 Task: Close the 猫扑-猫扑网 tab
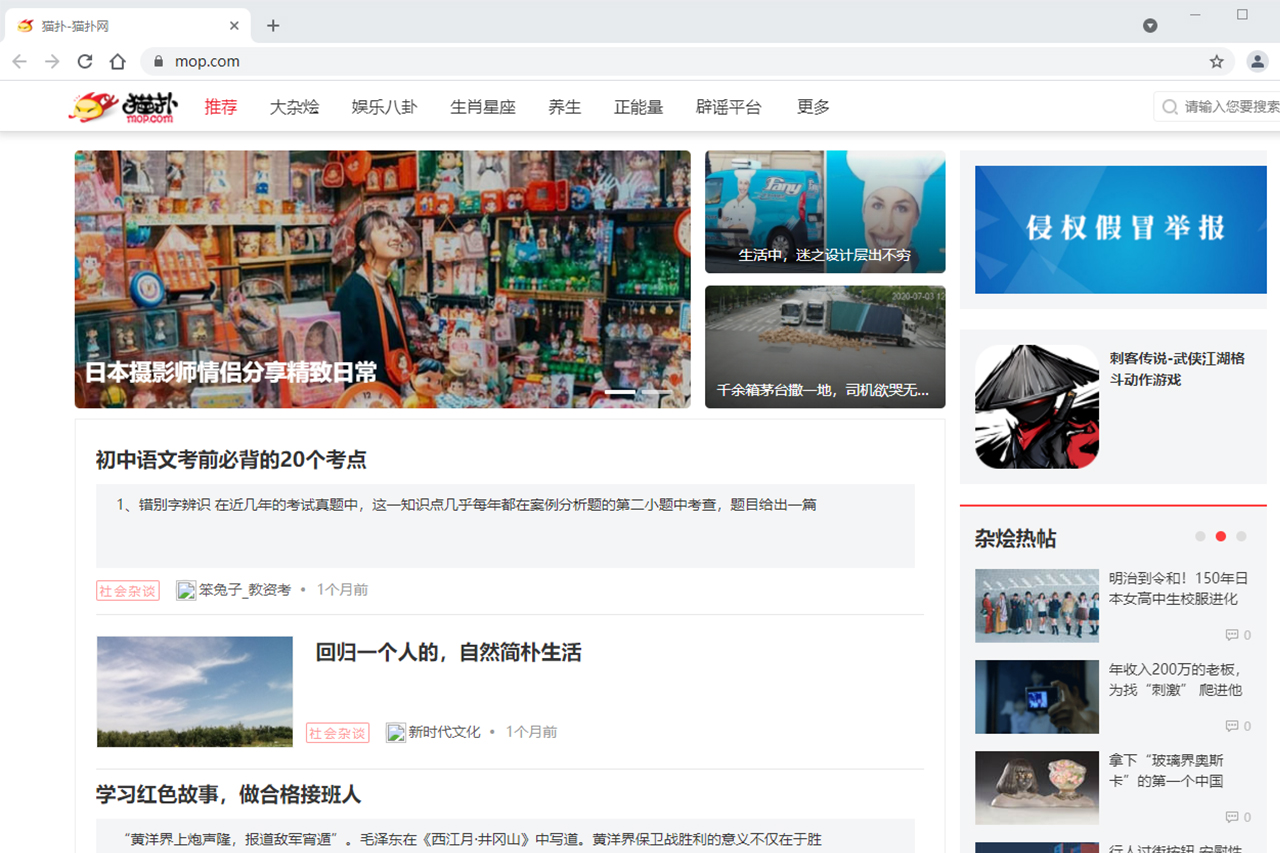(x=234, y=26)
